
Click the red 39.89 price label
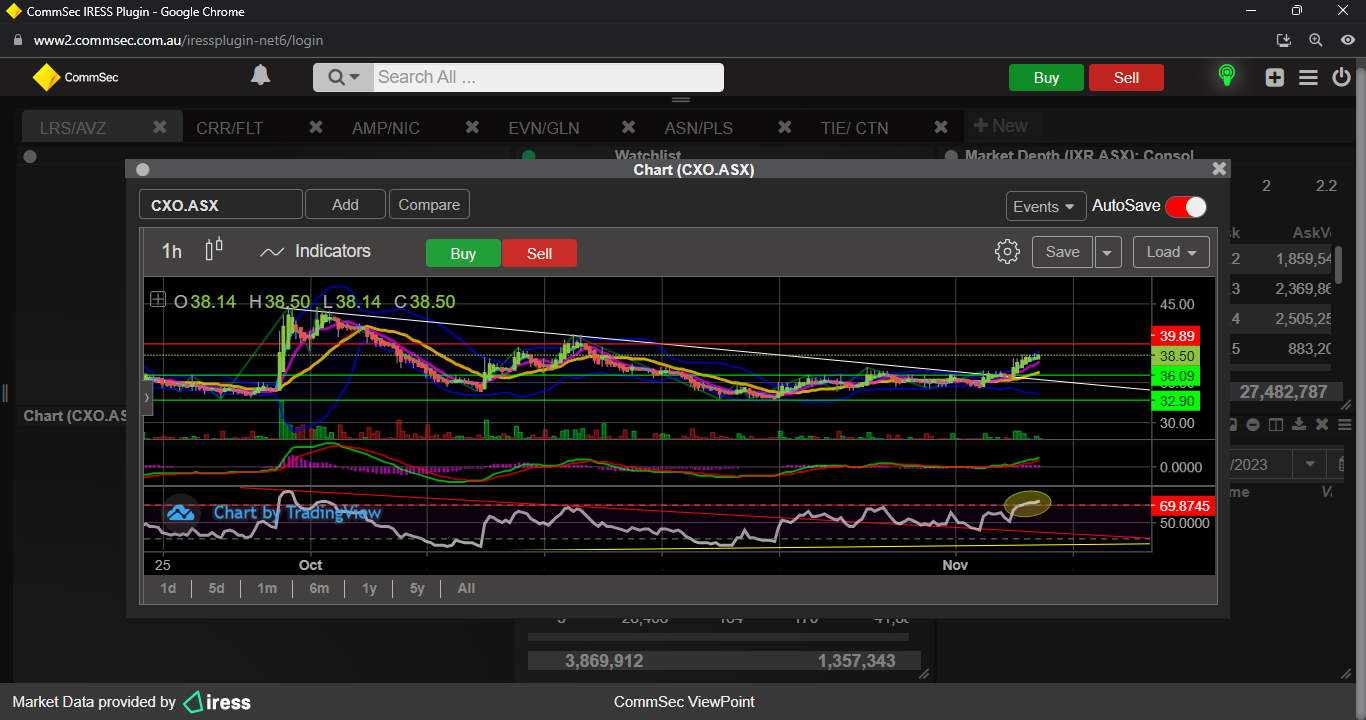(x=1176, y=336)
